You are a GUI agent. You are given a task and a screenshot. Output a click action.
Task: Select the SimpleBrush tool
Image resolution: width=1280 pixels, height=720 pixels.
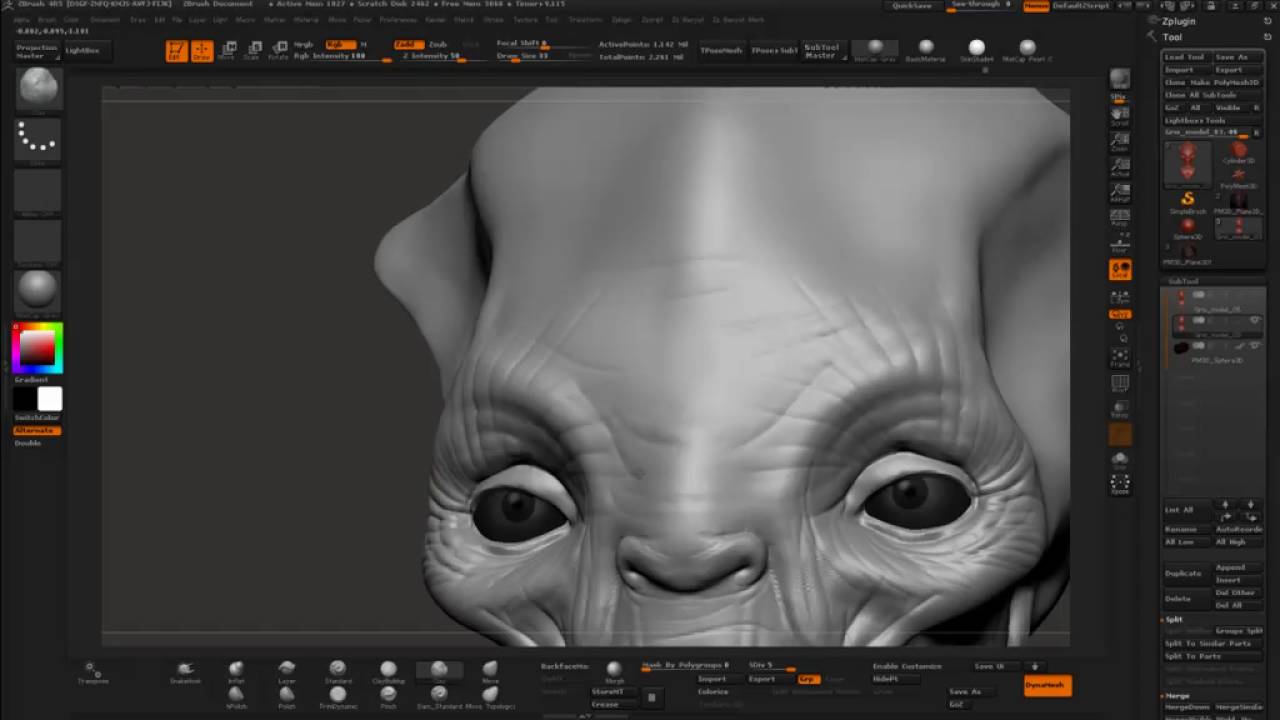coord(1188,201)
